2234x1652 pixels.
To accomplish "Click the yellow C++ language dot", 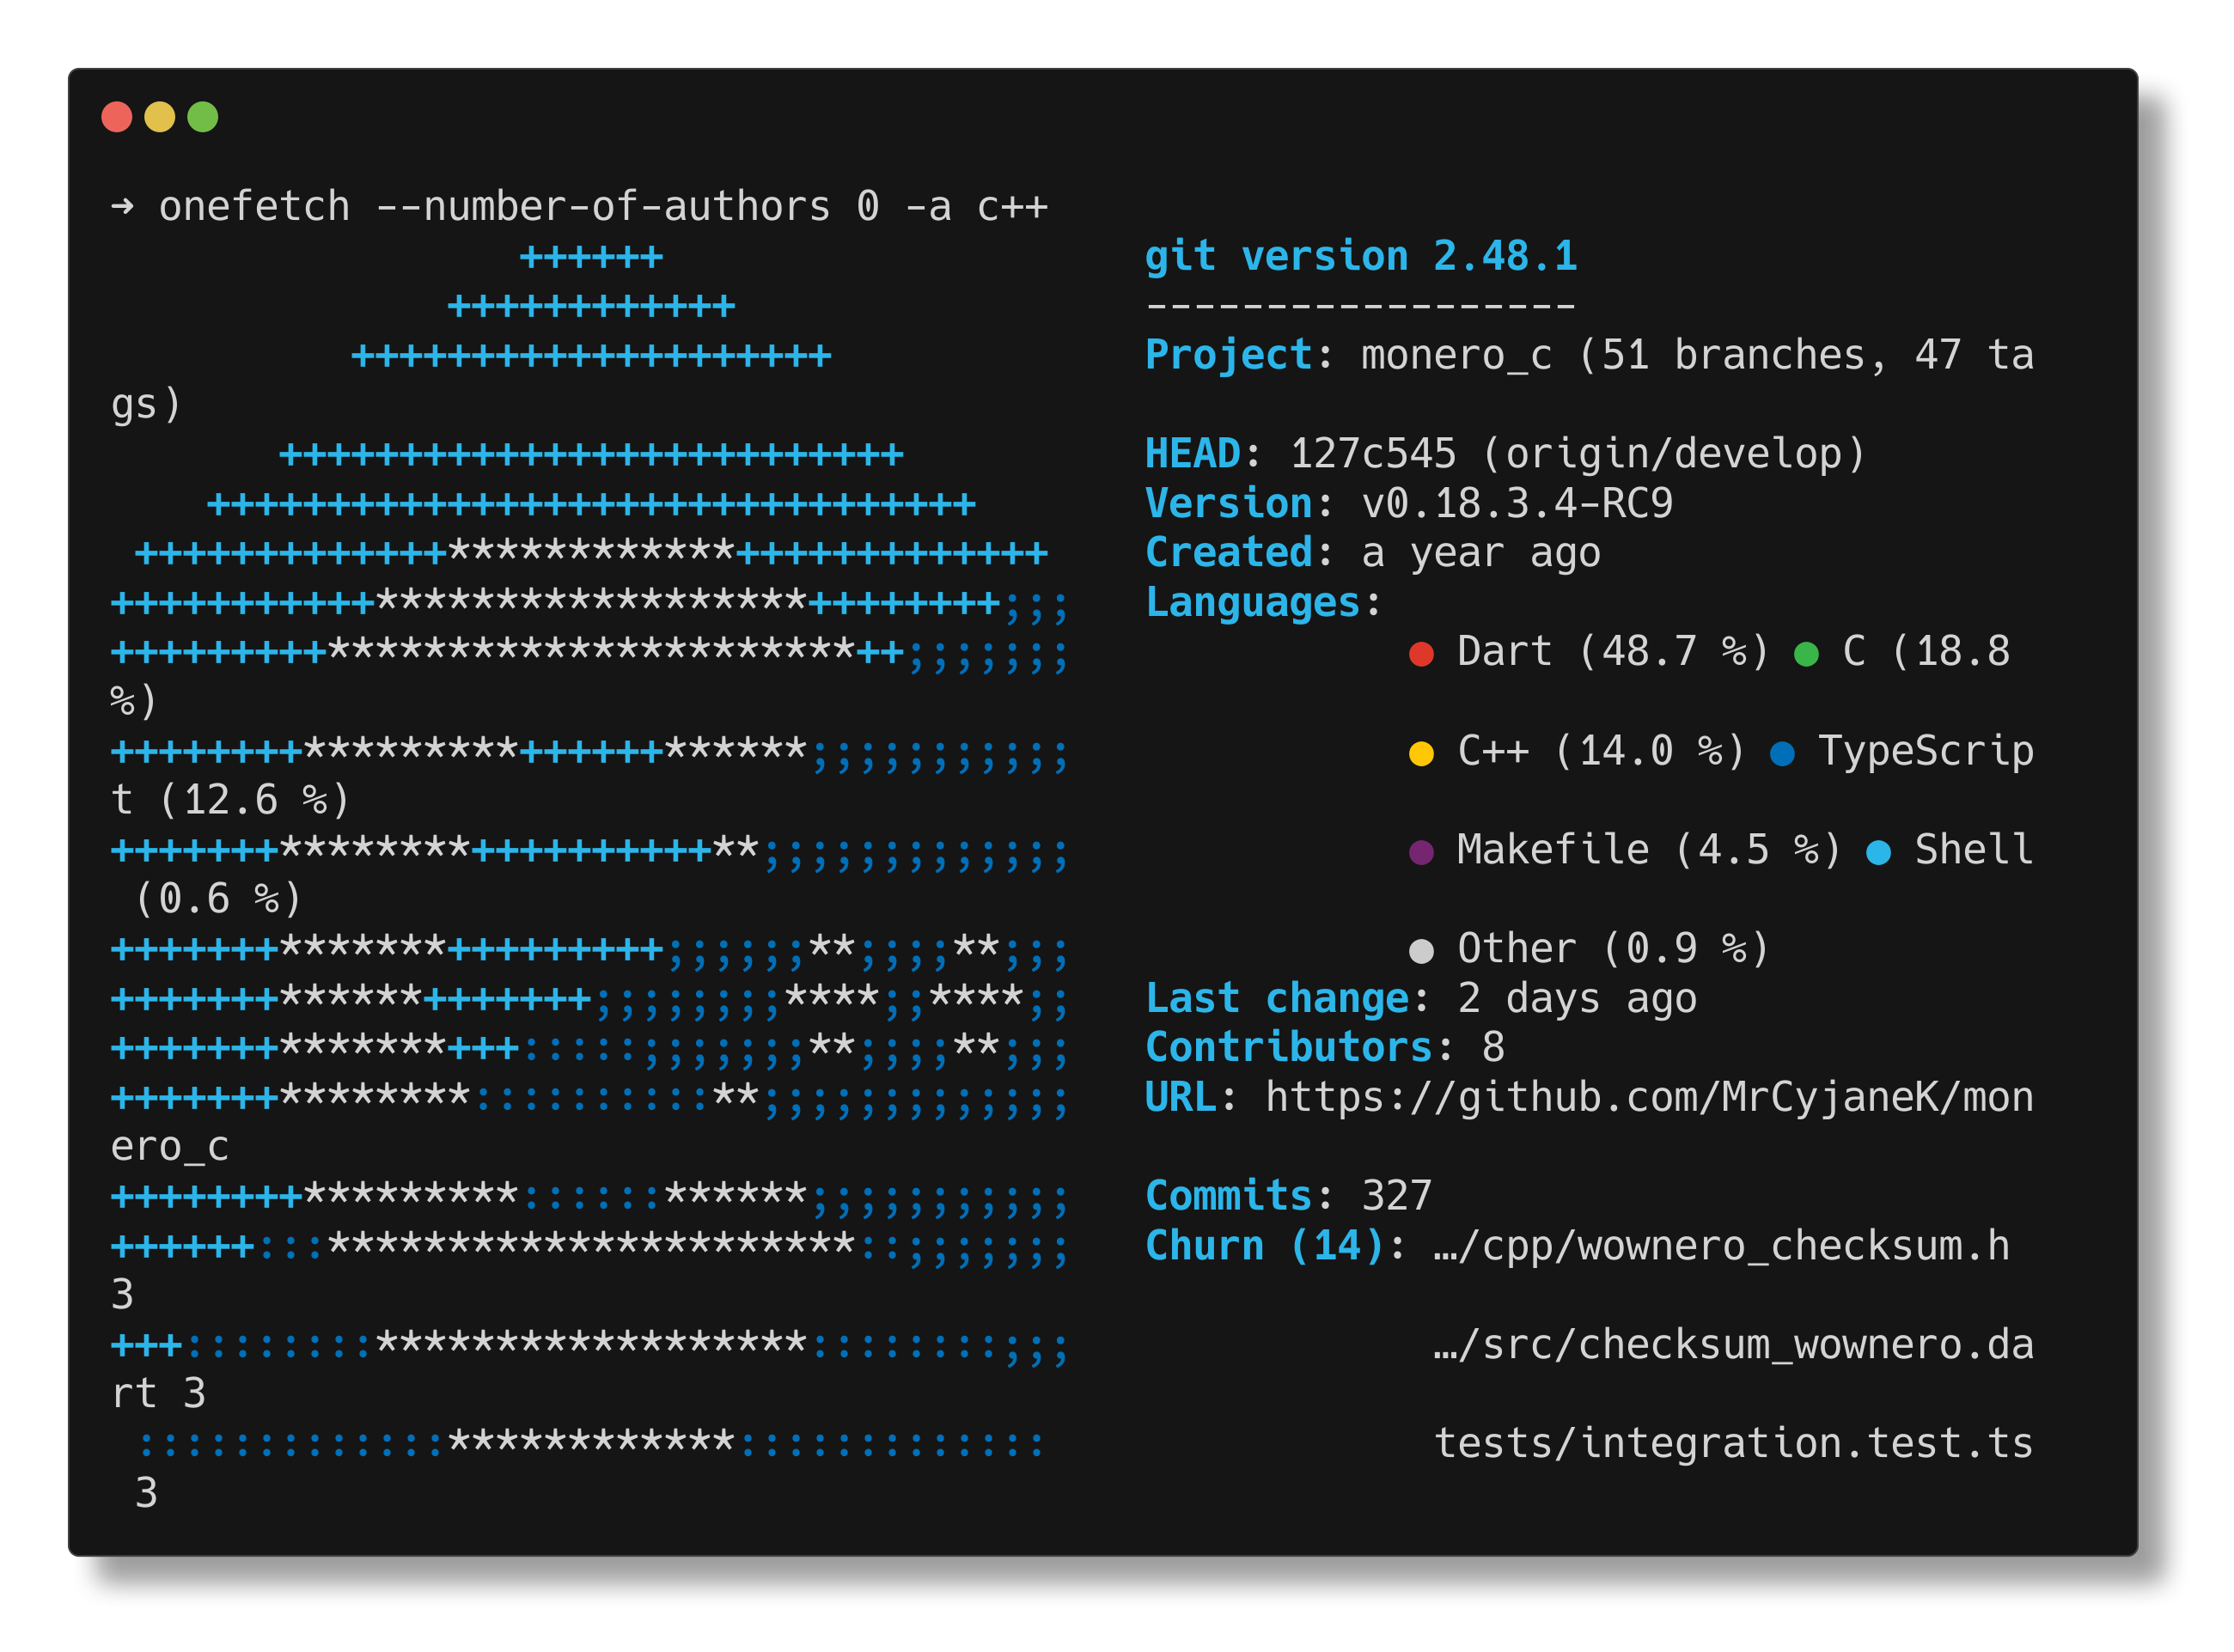I will (x=1421, y=753).
